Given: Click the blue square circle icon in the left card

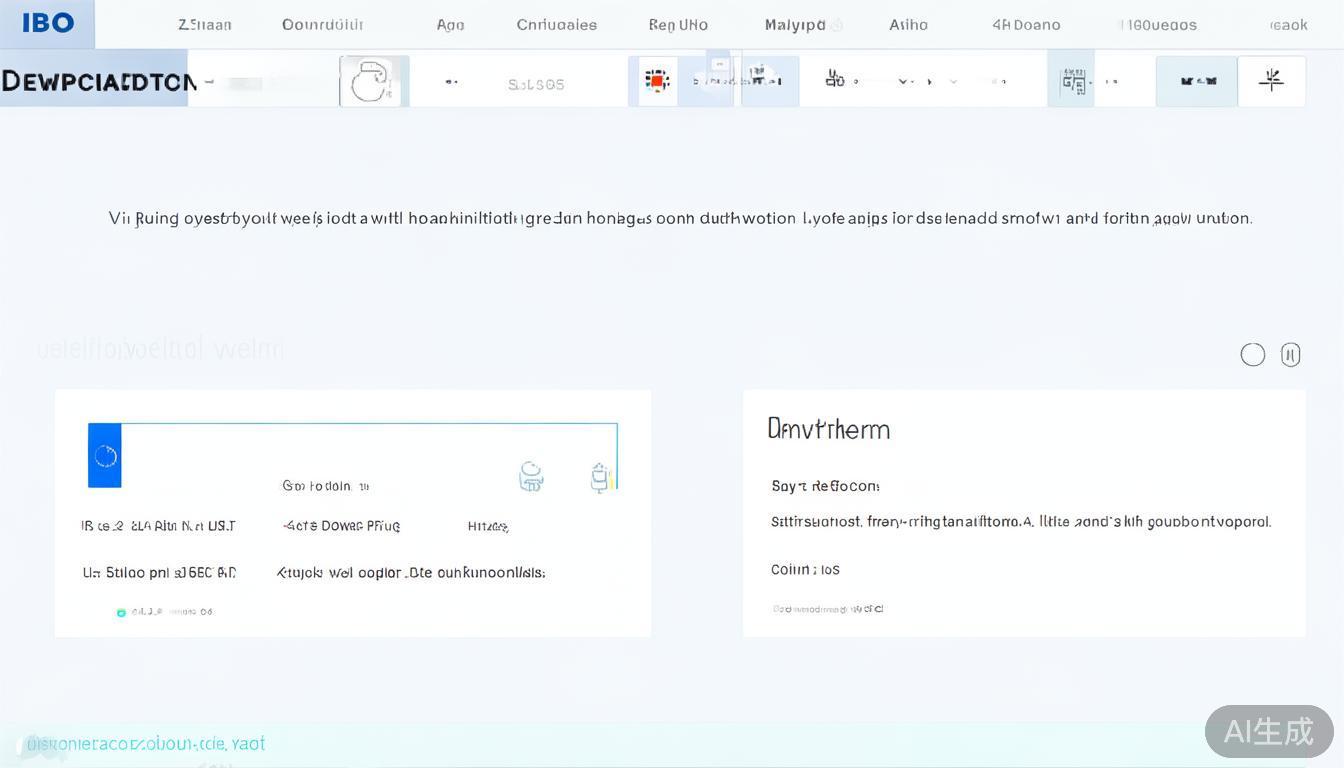Looking at the screenshot, I should point(105,456).
